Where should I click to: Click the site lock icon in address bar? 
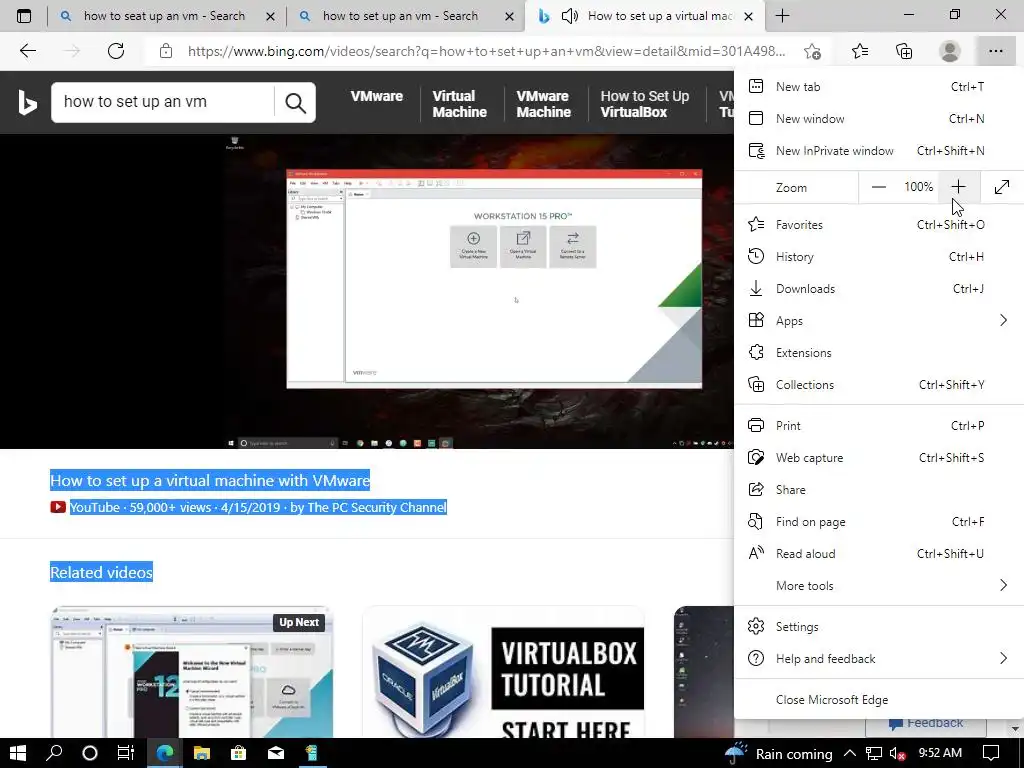(x=166, y=51)
